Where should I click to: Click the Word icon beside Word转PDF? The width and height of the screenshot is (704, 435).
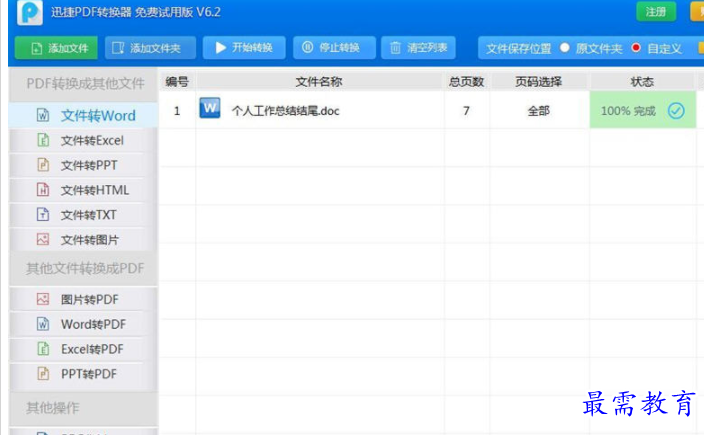[43, 324]
